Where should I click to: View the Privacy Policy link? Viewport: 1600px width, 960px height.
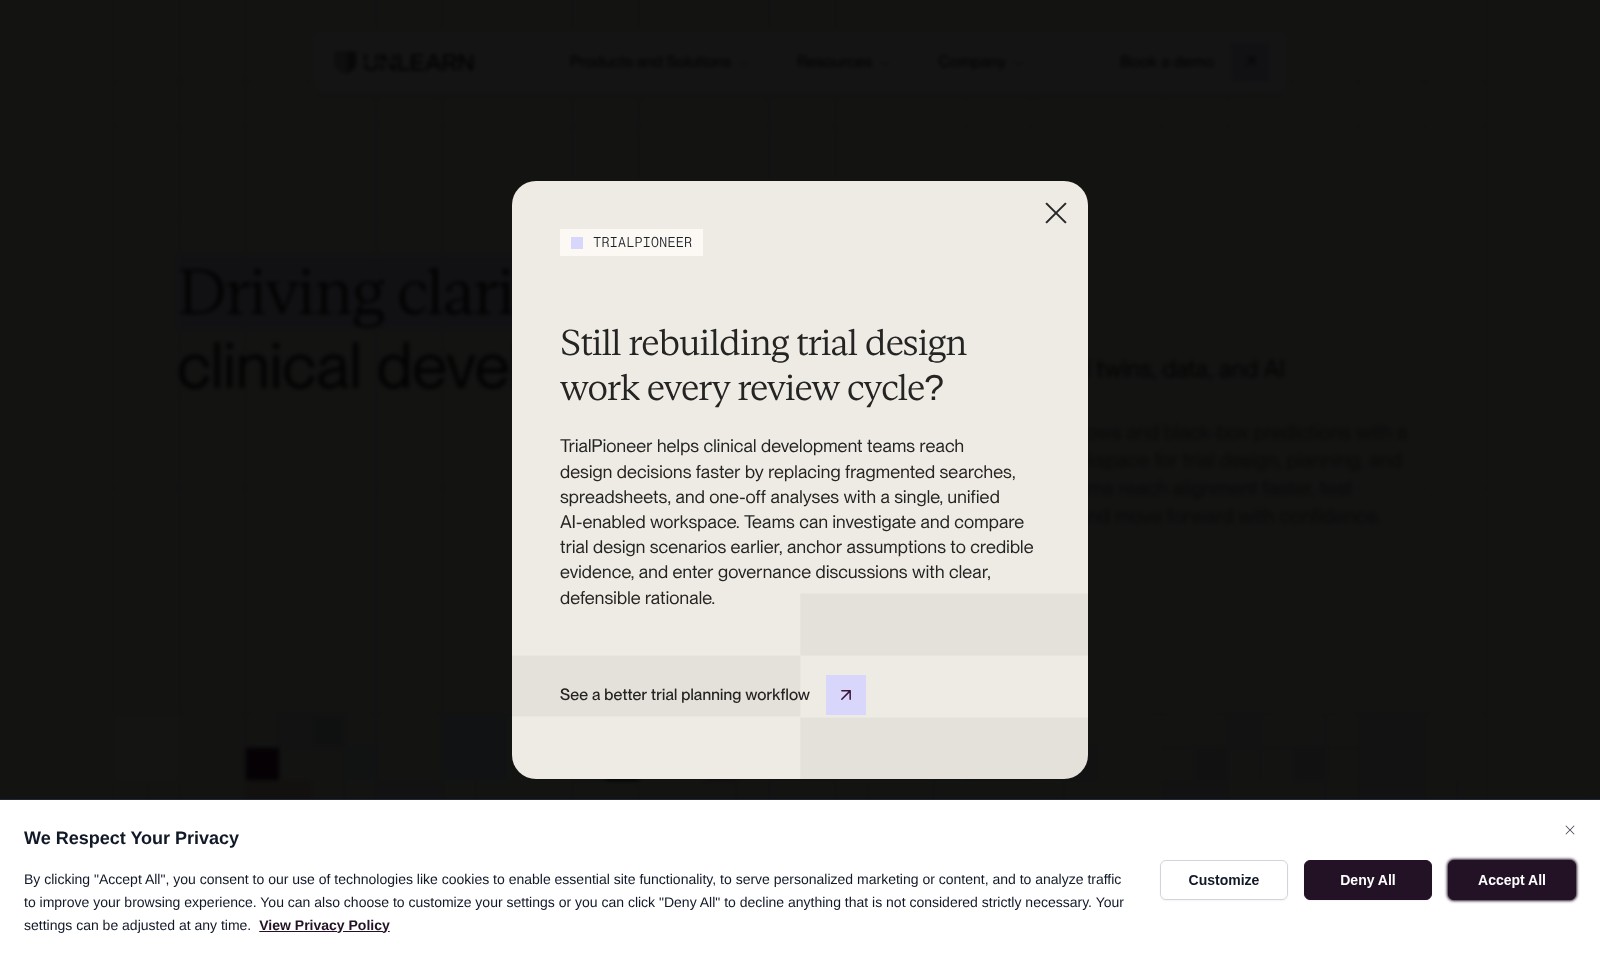coord(324,925)
